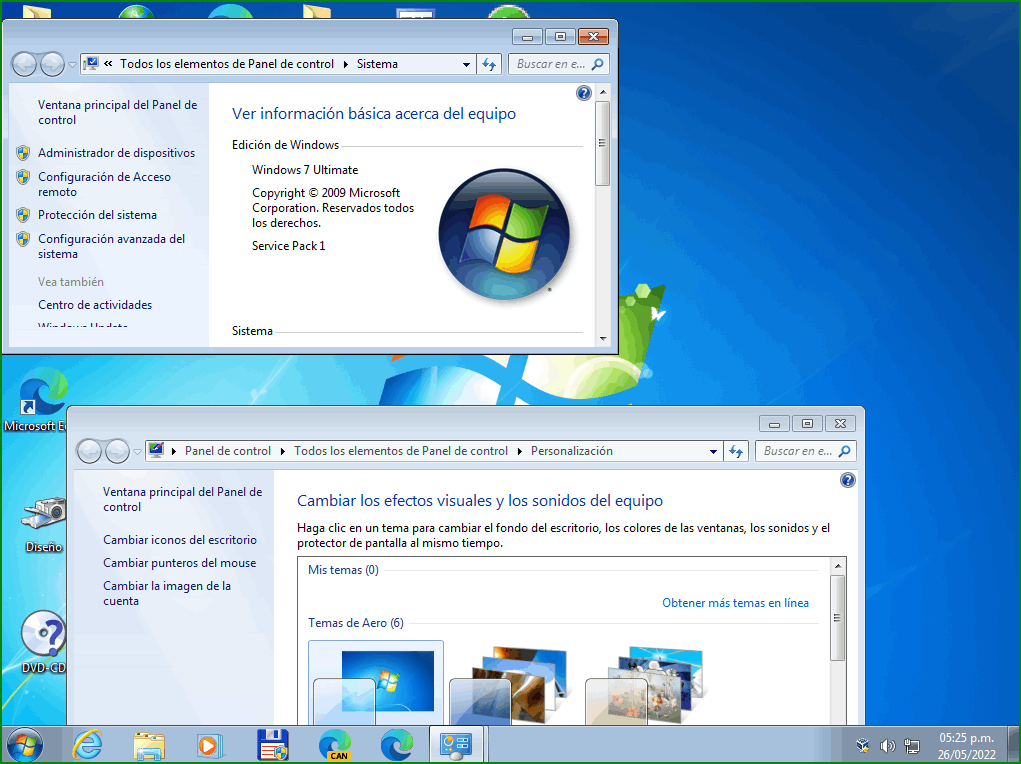Click Todos los elementos breadcrumb in Personalización window

[x=400, y=451]
